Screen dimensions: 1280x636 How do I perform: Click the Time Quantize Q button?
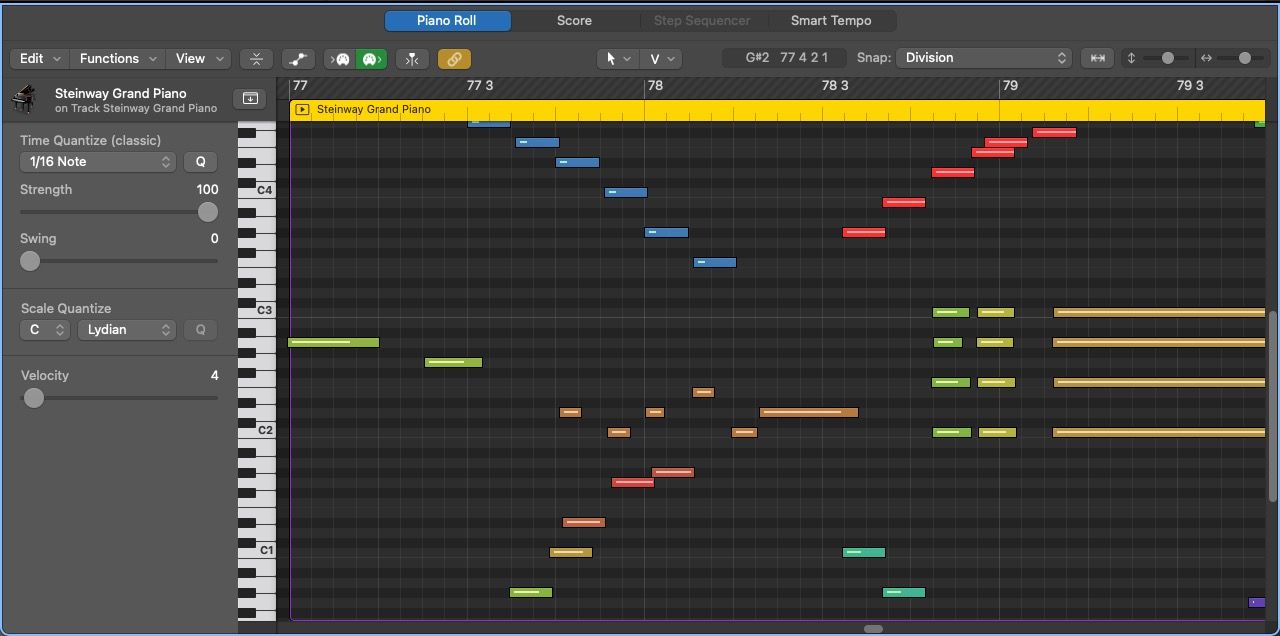(201, 162)
